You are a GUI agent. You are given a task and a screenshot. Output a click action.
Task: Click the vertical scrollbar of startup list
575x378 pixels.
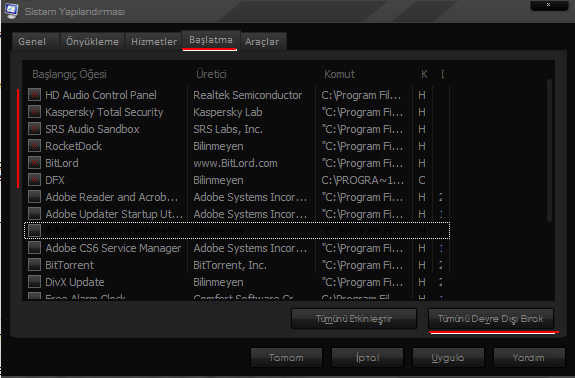549,150
